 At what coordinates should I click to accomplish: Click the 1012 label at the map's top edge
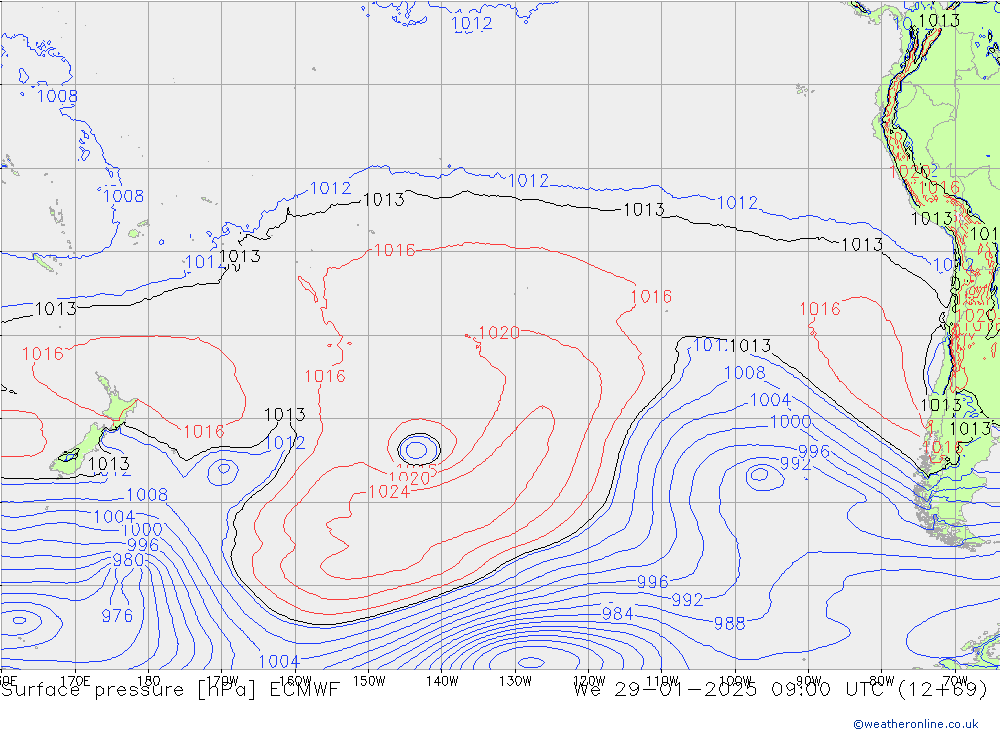pos(472,24)
